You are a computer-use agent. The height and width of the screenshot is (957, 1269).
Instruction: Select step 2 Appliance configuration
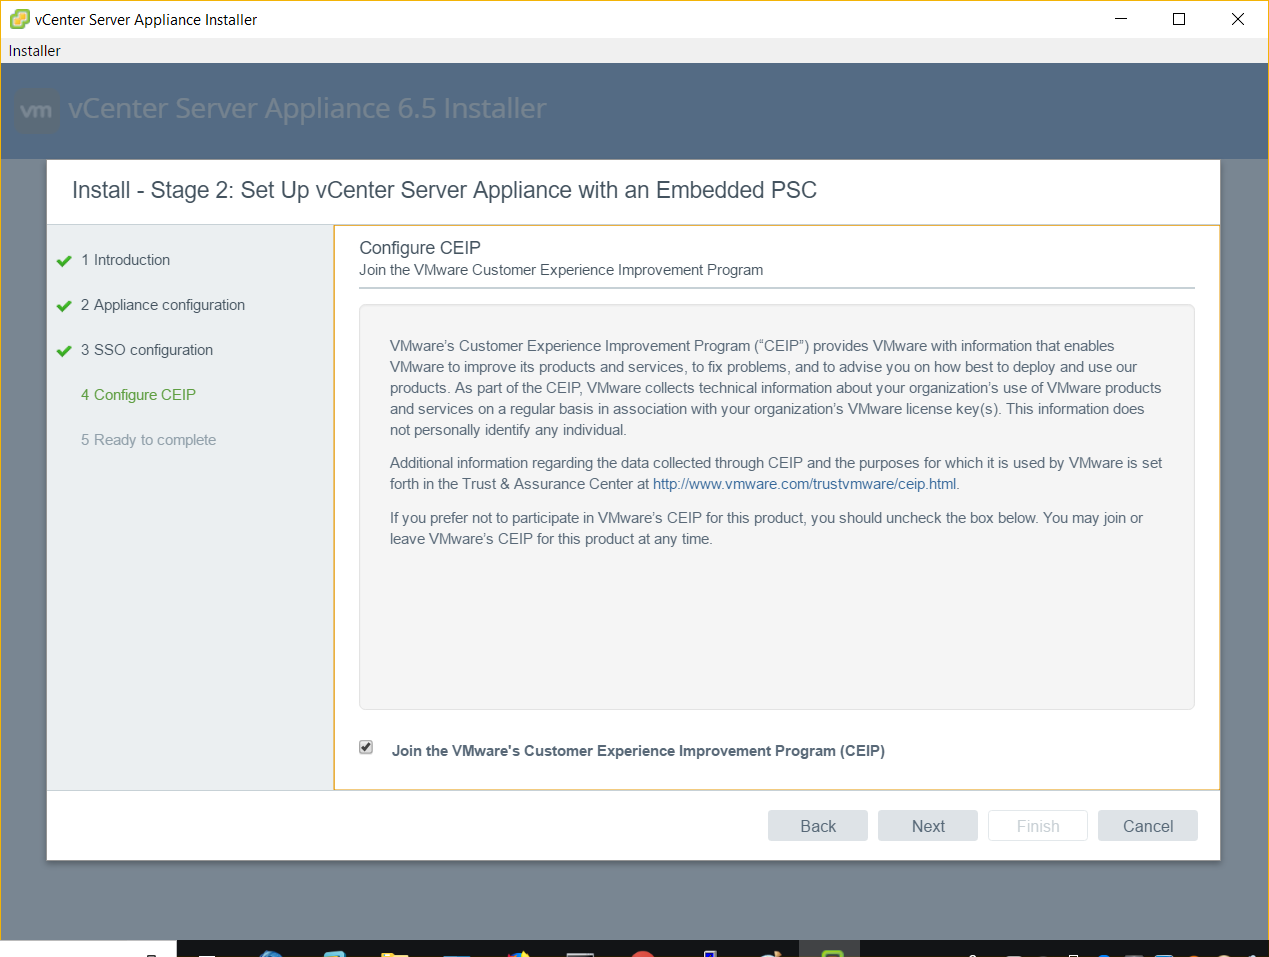click(x=163, y=305)
